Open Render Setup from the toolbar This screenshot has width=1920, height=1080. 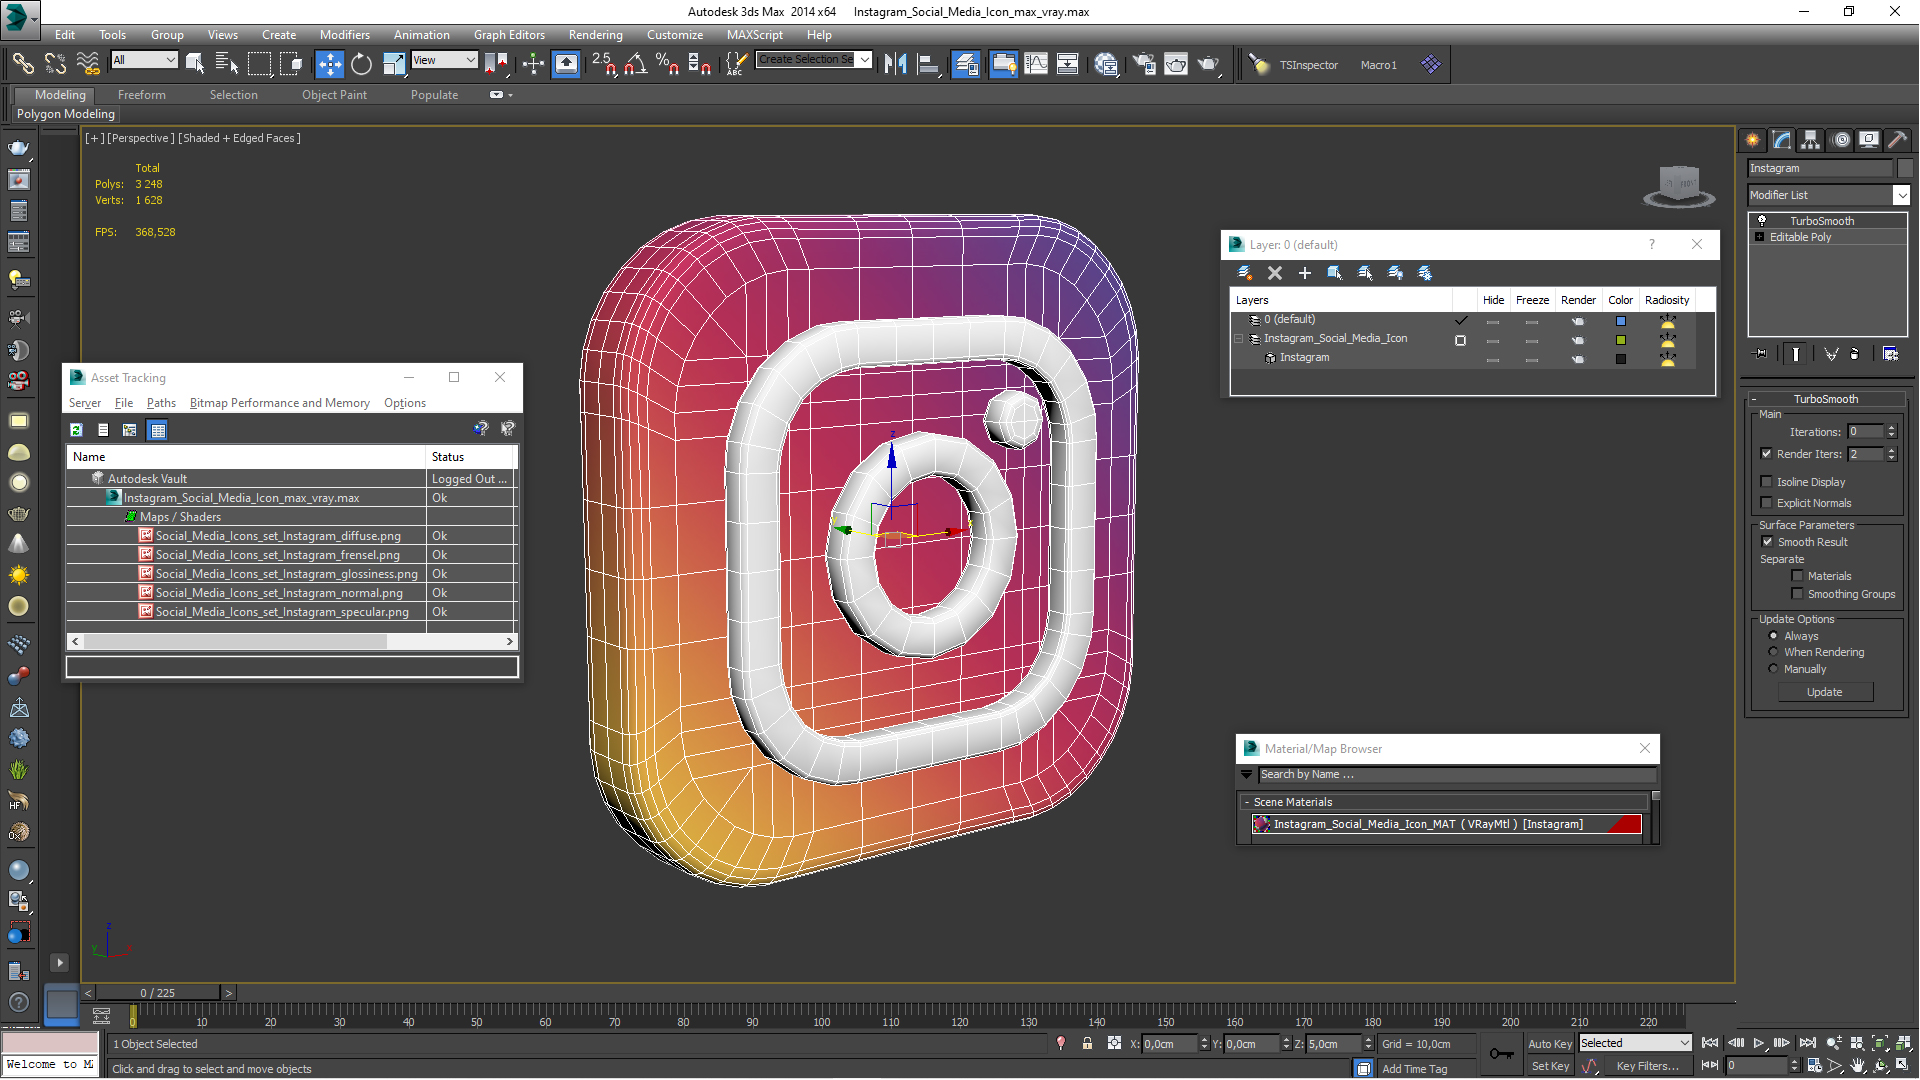[1144, 64]
